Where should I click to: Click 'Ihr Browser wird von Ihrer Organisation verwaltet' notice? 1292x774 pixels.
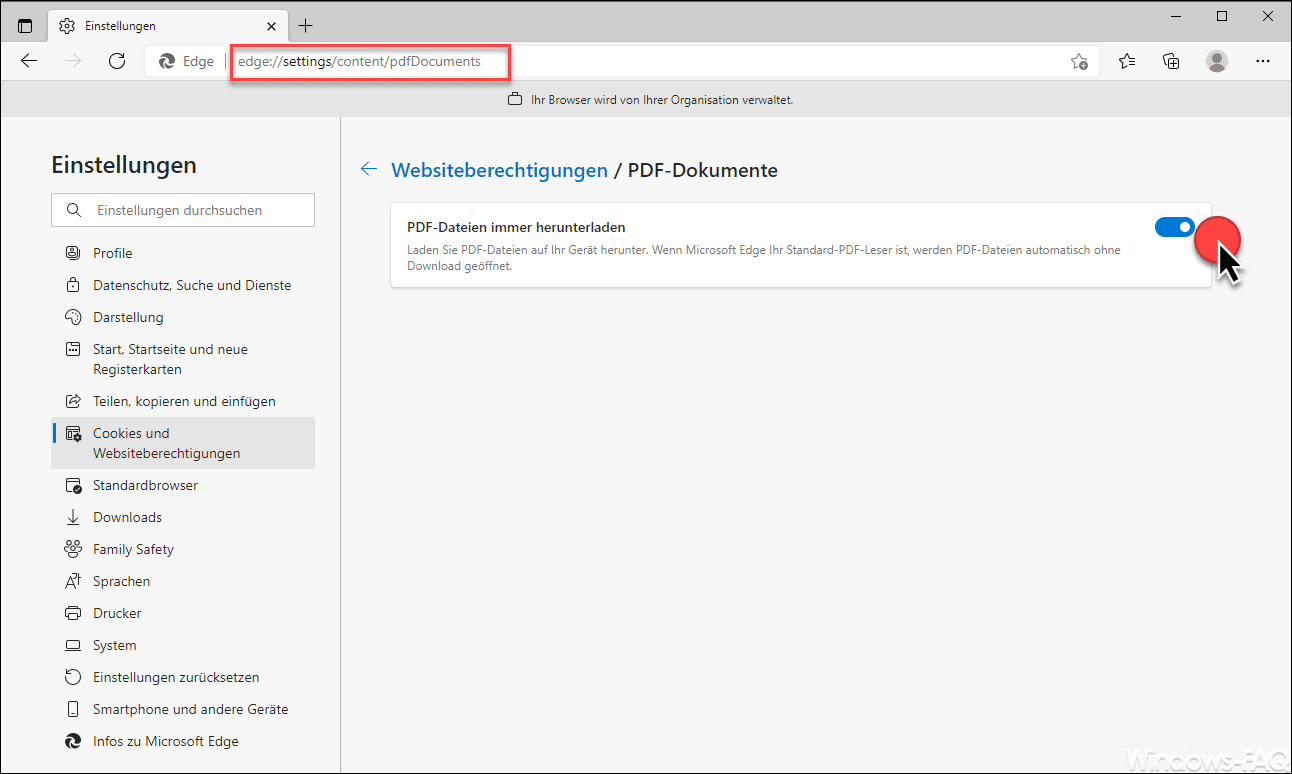tap(661, 100)
